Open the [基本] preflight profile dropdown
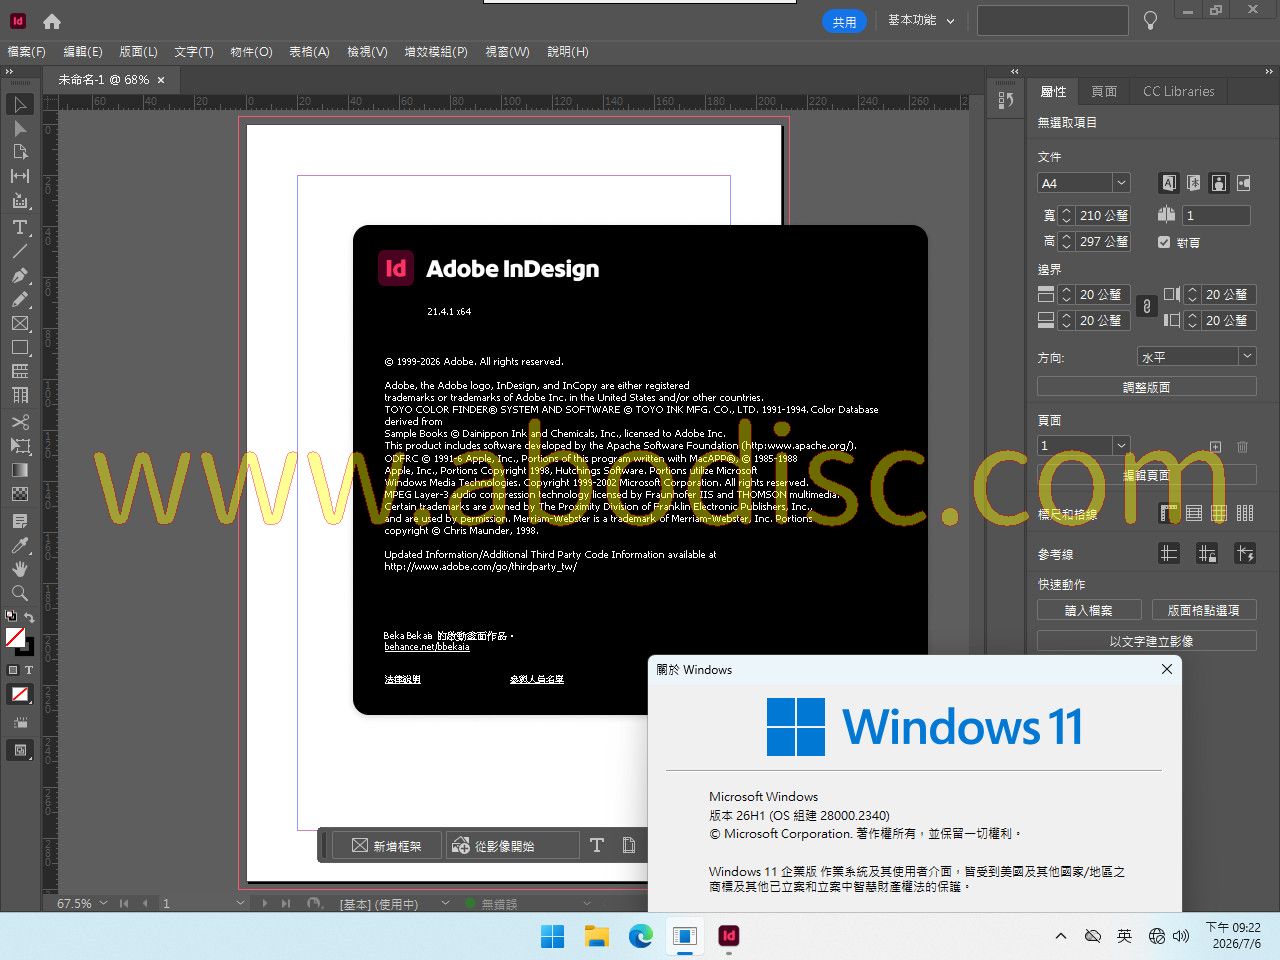The height and width of the screenshot is (960, 1280). tap(446, 903)
